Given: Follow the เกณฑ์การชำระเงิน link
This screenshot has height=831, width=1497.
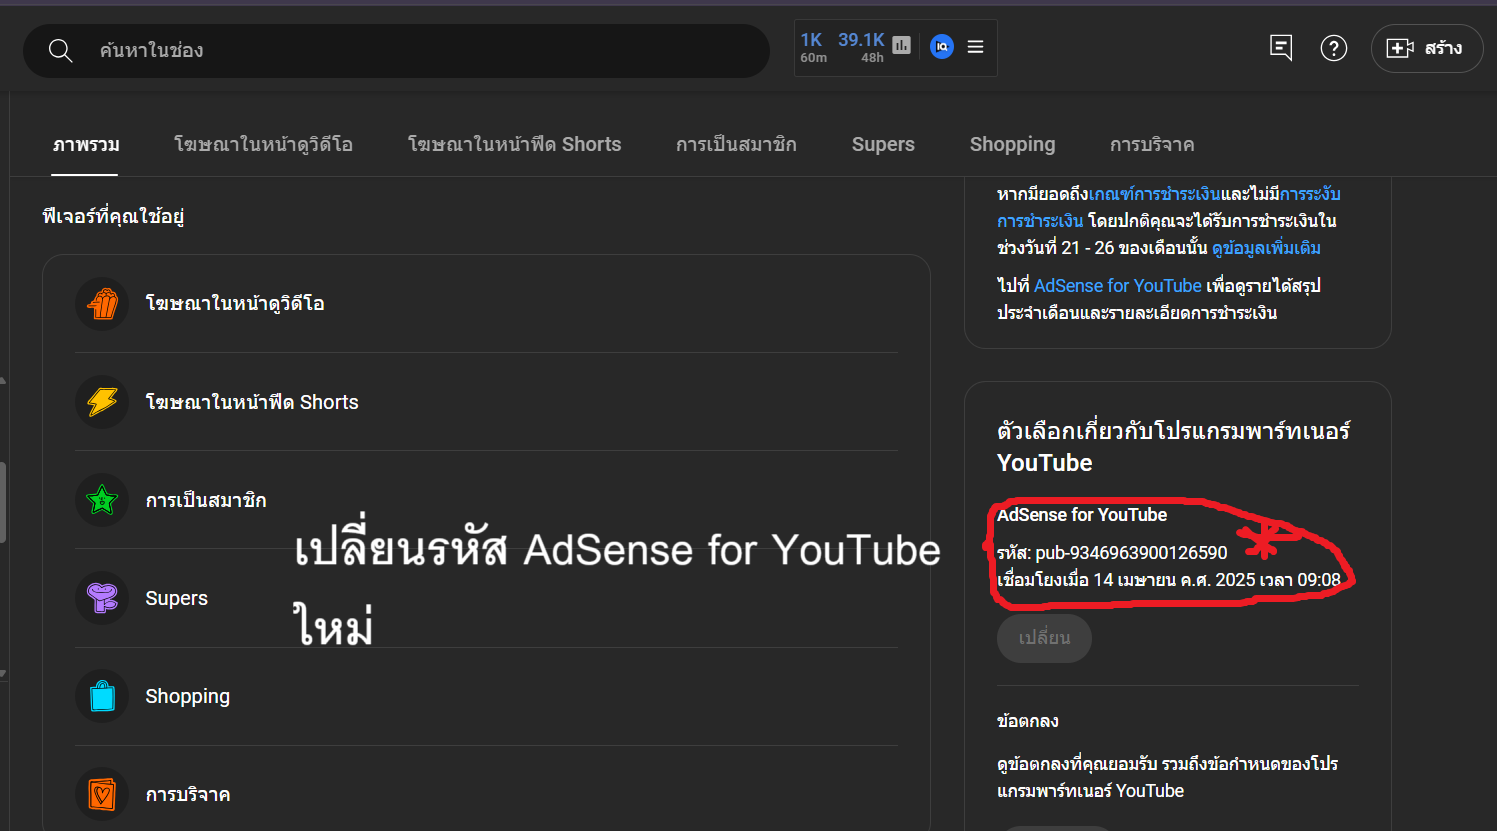Looking at the screenshot, I should click(1154, 194).
